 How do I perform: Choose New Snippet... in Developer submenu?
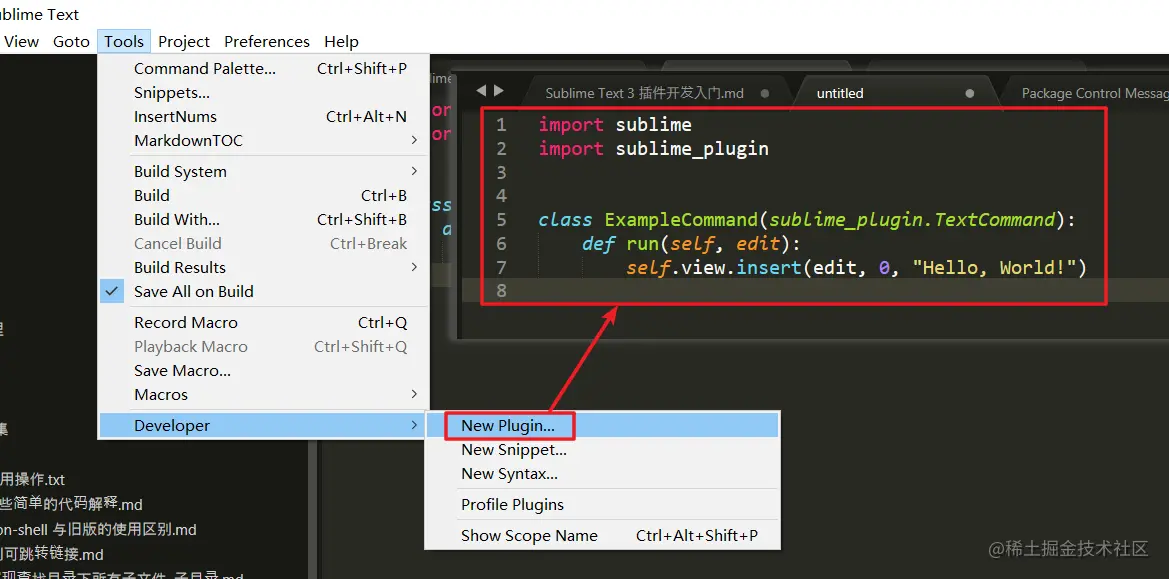(602, 449)
